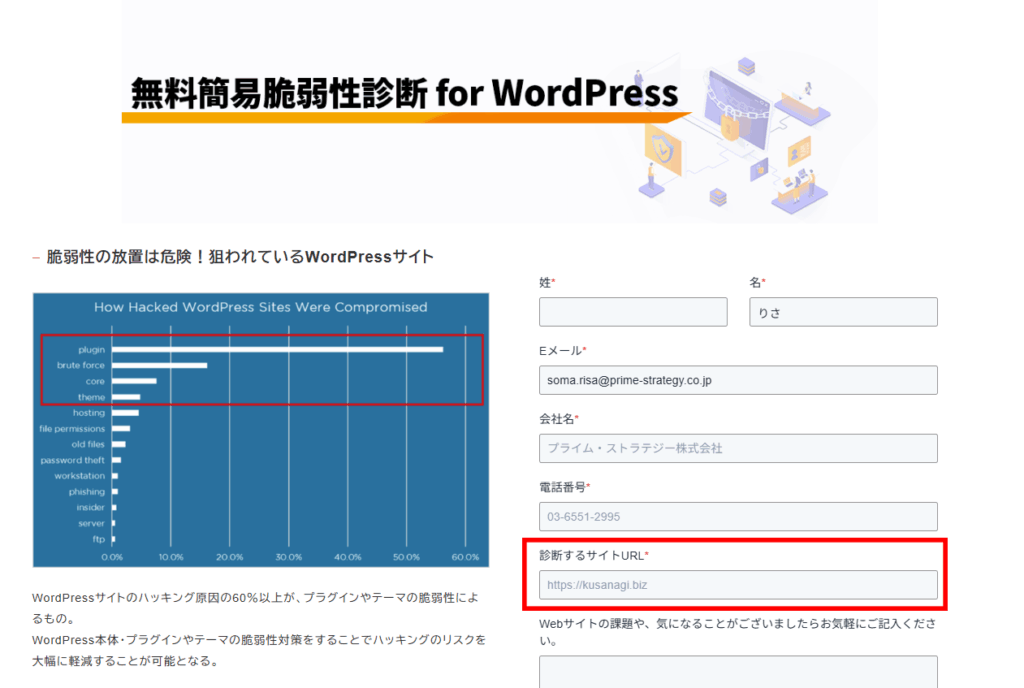Click the paragraph starting WordPress本体・プラグインやテーマ
This screenshot has height=688, width=1024.
coord(259,650)
